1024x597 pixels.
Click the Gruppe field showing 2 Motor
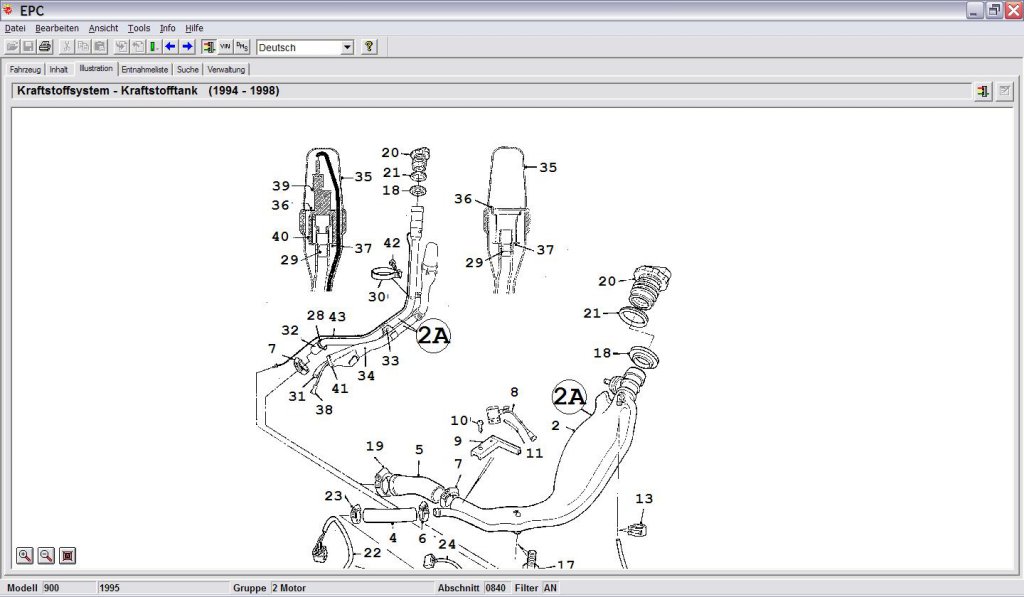(353, 588)
